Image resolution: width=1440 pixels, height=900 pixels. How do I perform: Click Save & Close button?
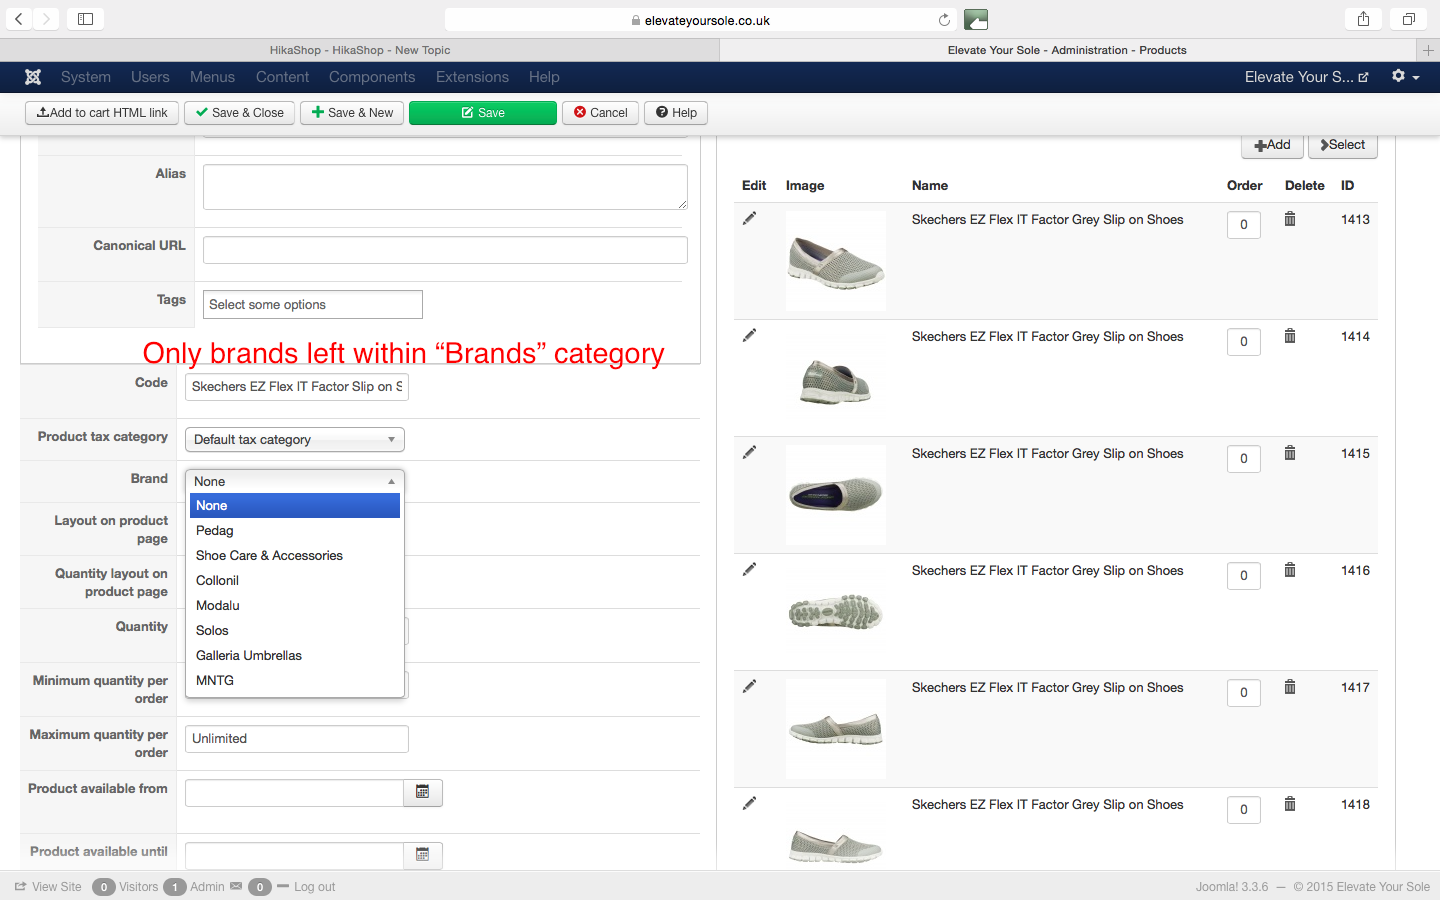coord(240,113)
